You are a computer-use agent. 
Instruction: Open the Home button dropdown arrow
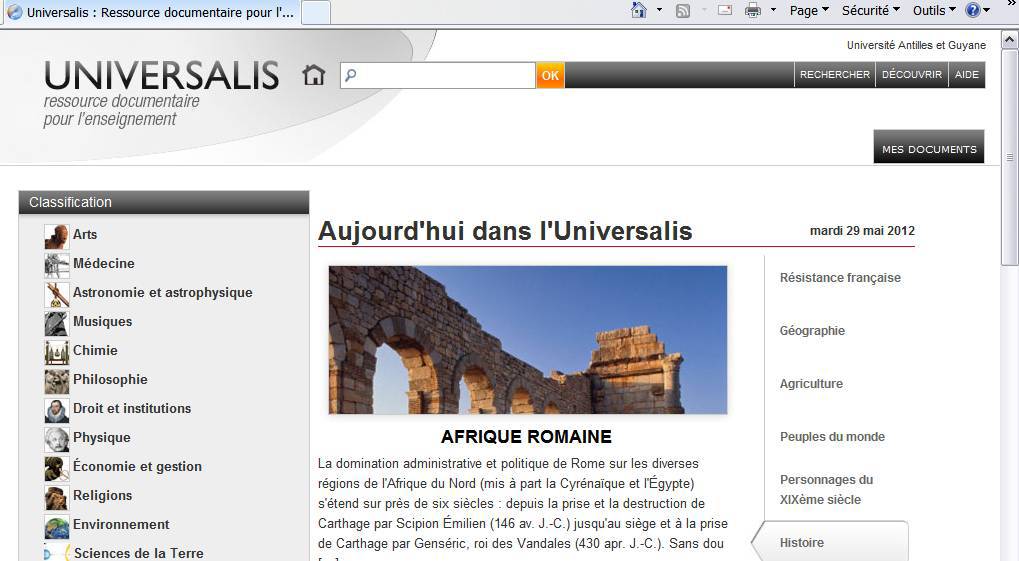pos(659,10)
